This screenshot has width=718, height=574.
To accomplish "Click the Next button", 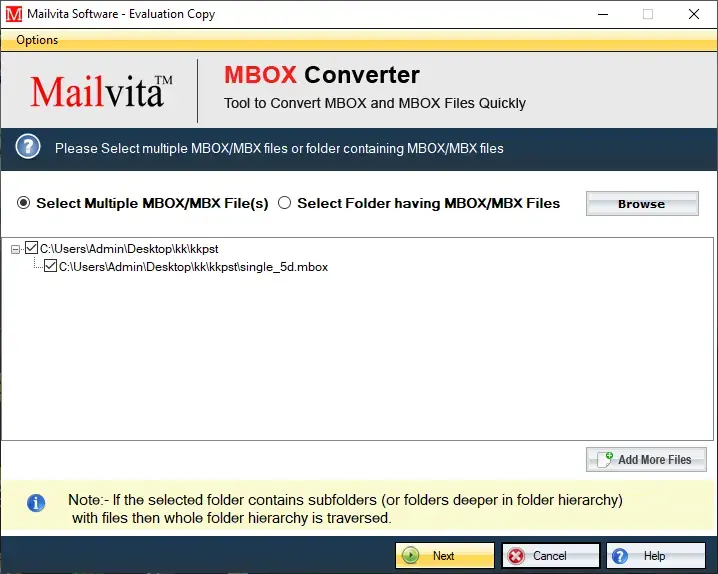I will click(445, 556).
